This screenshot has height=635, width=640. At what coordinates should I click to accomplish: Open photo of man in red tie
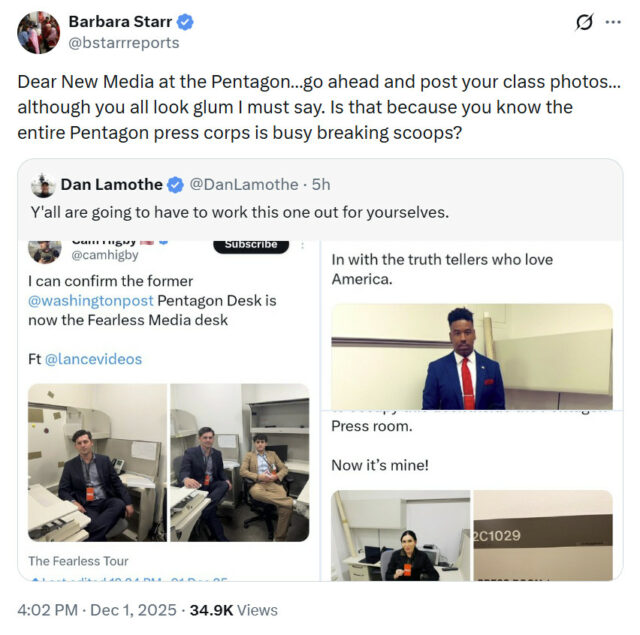[x=471, y=357]
